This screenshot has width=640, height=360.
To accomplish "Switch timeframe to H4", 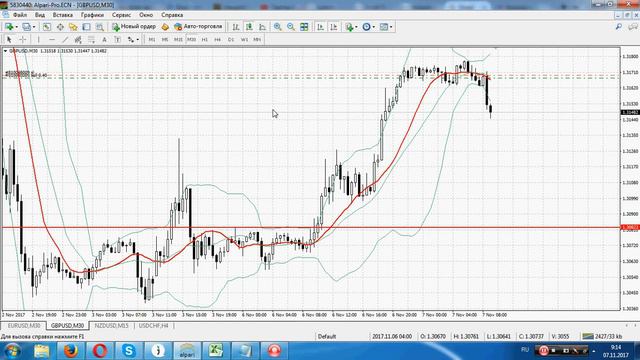I will [x=218, y=40].
